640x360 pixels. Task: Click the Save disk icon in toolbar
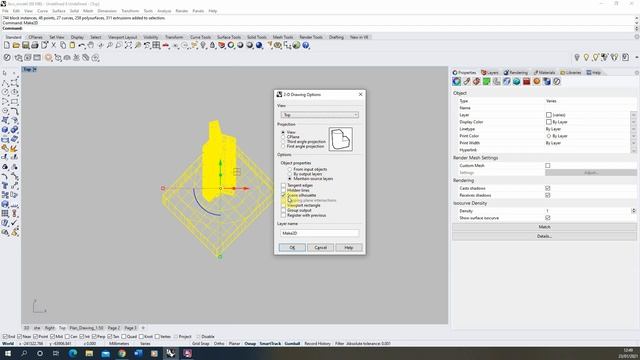26,45
